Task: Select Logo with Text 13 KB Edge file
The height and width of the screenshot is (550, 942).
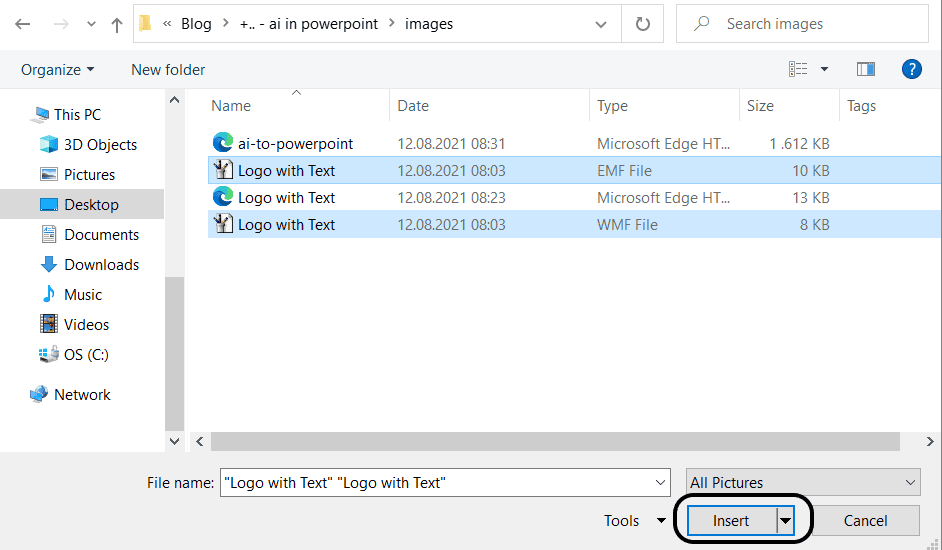Action: coord(574,198)
